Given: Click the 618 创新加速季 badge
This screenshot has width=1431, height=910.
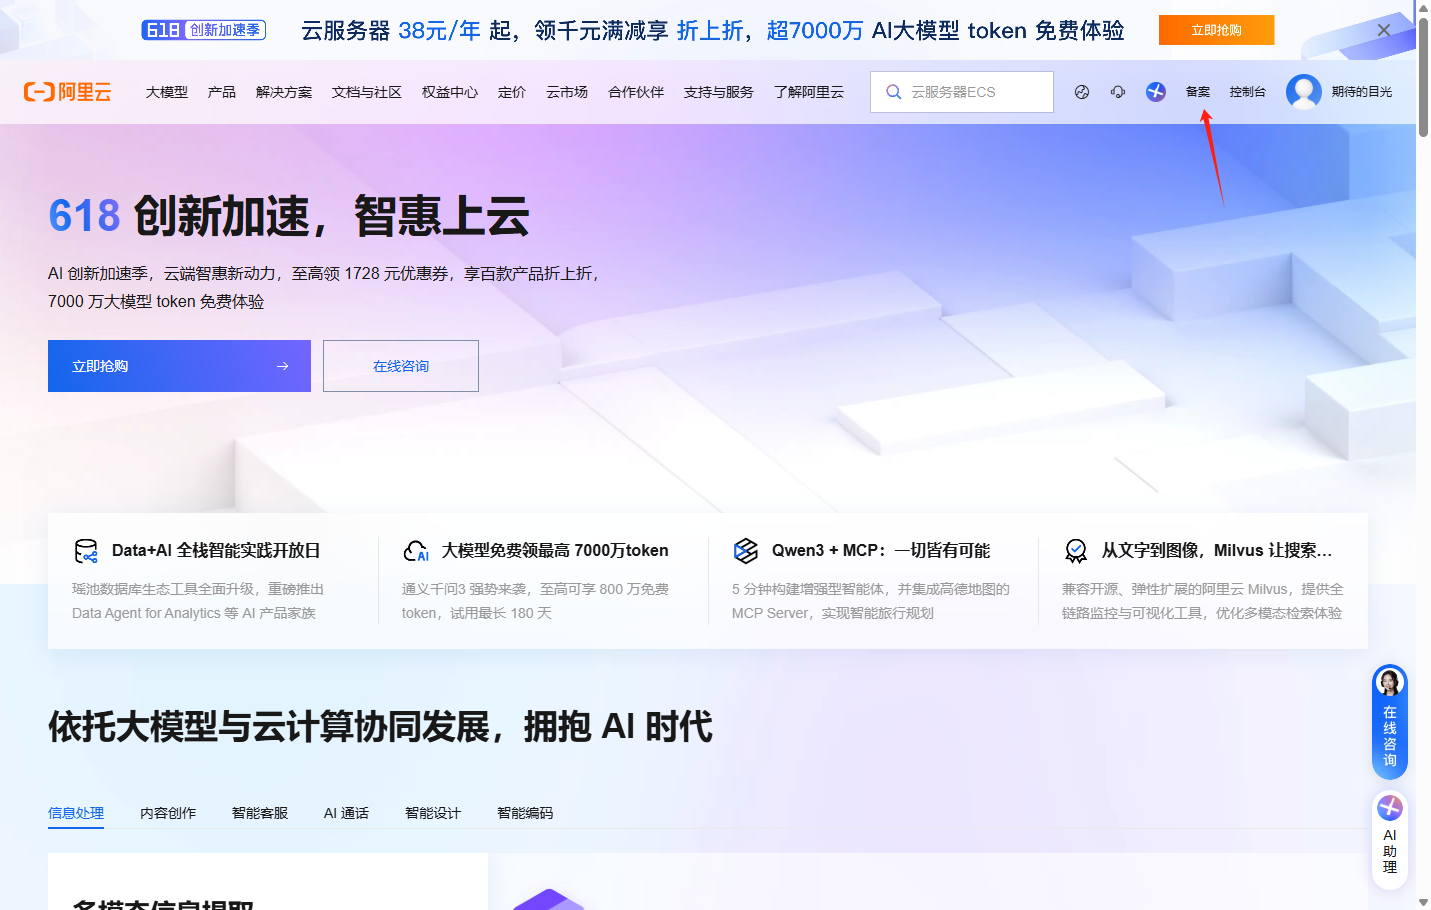Looking at the screenshot, I should [204, 30].
